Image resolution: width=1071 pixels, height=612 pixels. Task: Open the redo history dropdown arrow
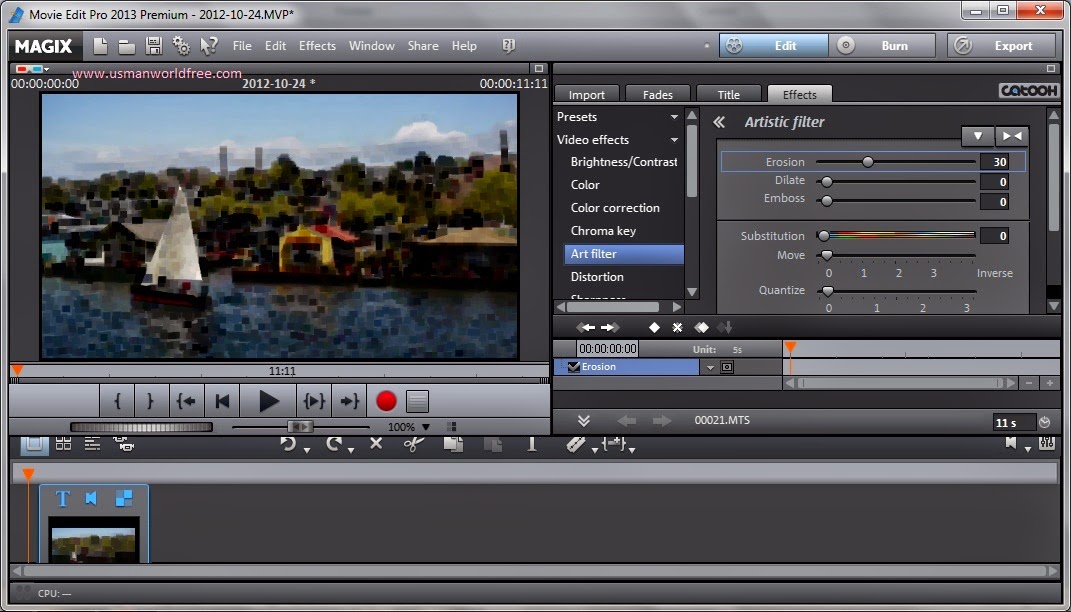[351, 450]
